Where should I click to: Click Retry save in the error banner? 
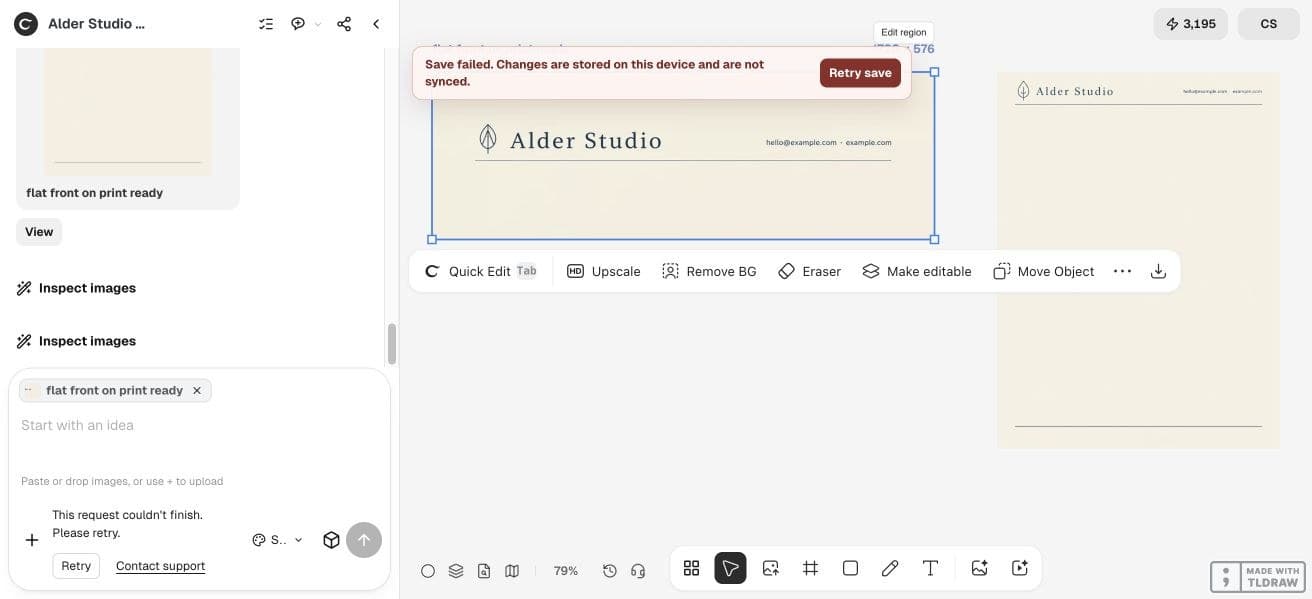point(860,73)
